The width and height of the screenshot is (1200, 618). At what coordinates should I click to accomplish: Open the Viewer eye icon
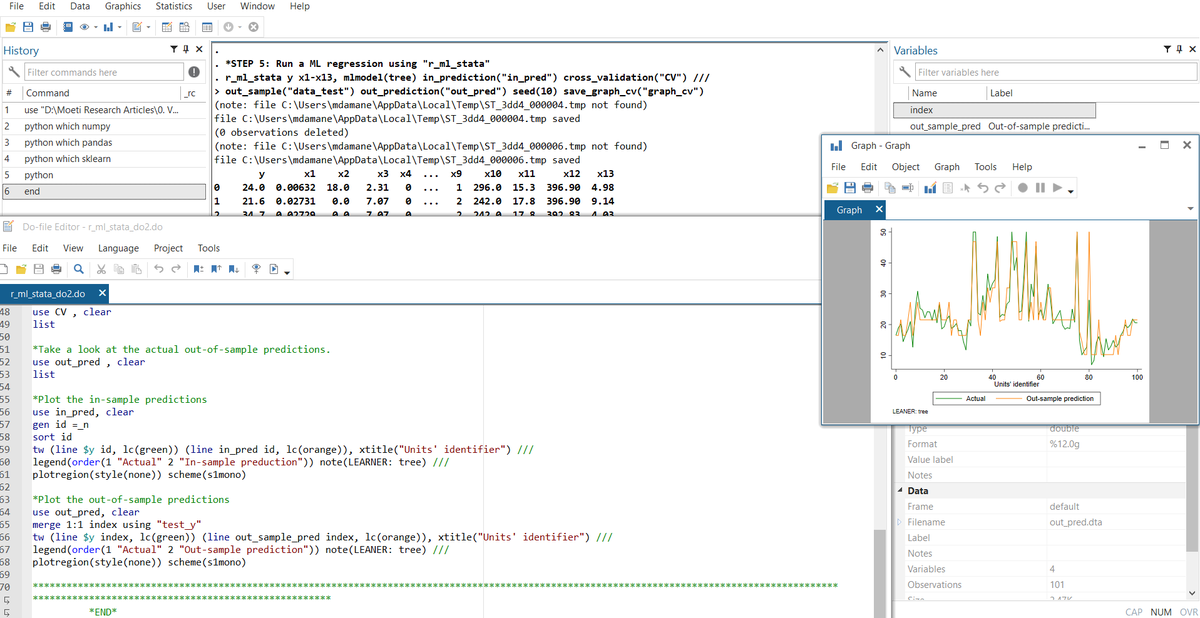click(x=83, y=26)
